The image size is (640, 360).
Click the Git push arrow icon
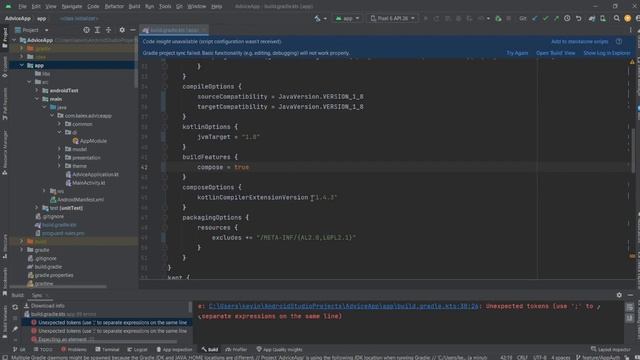point(556,18)
